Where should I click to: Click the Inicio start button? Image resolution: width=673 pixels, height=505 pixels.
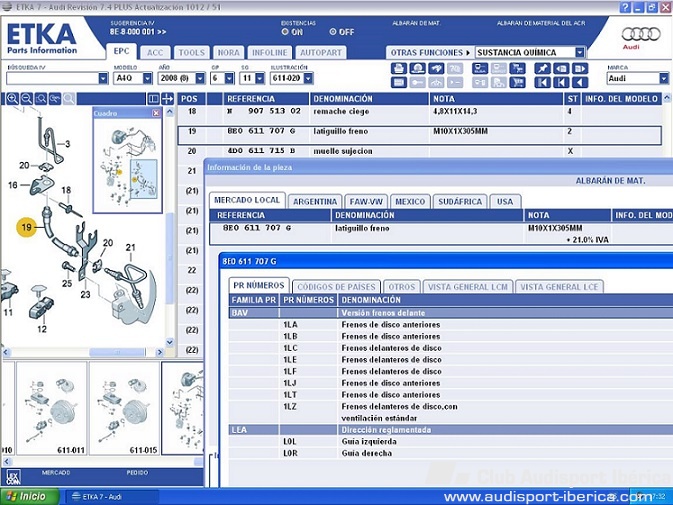[27, 496]
